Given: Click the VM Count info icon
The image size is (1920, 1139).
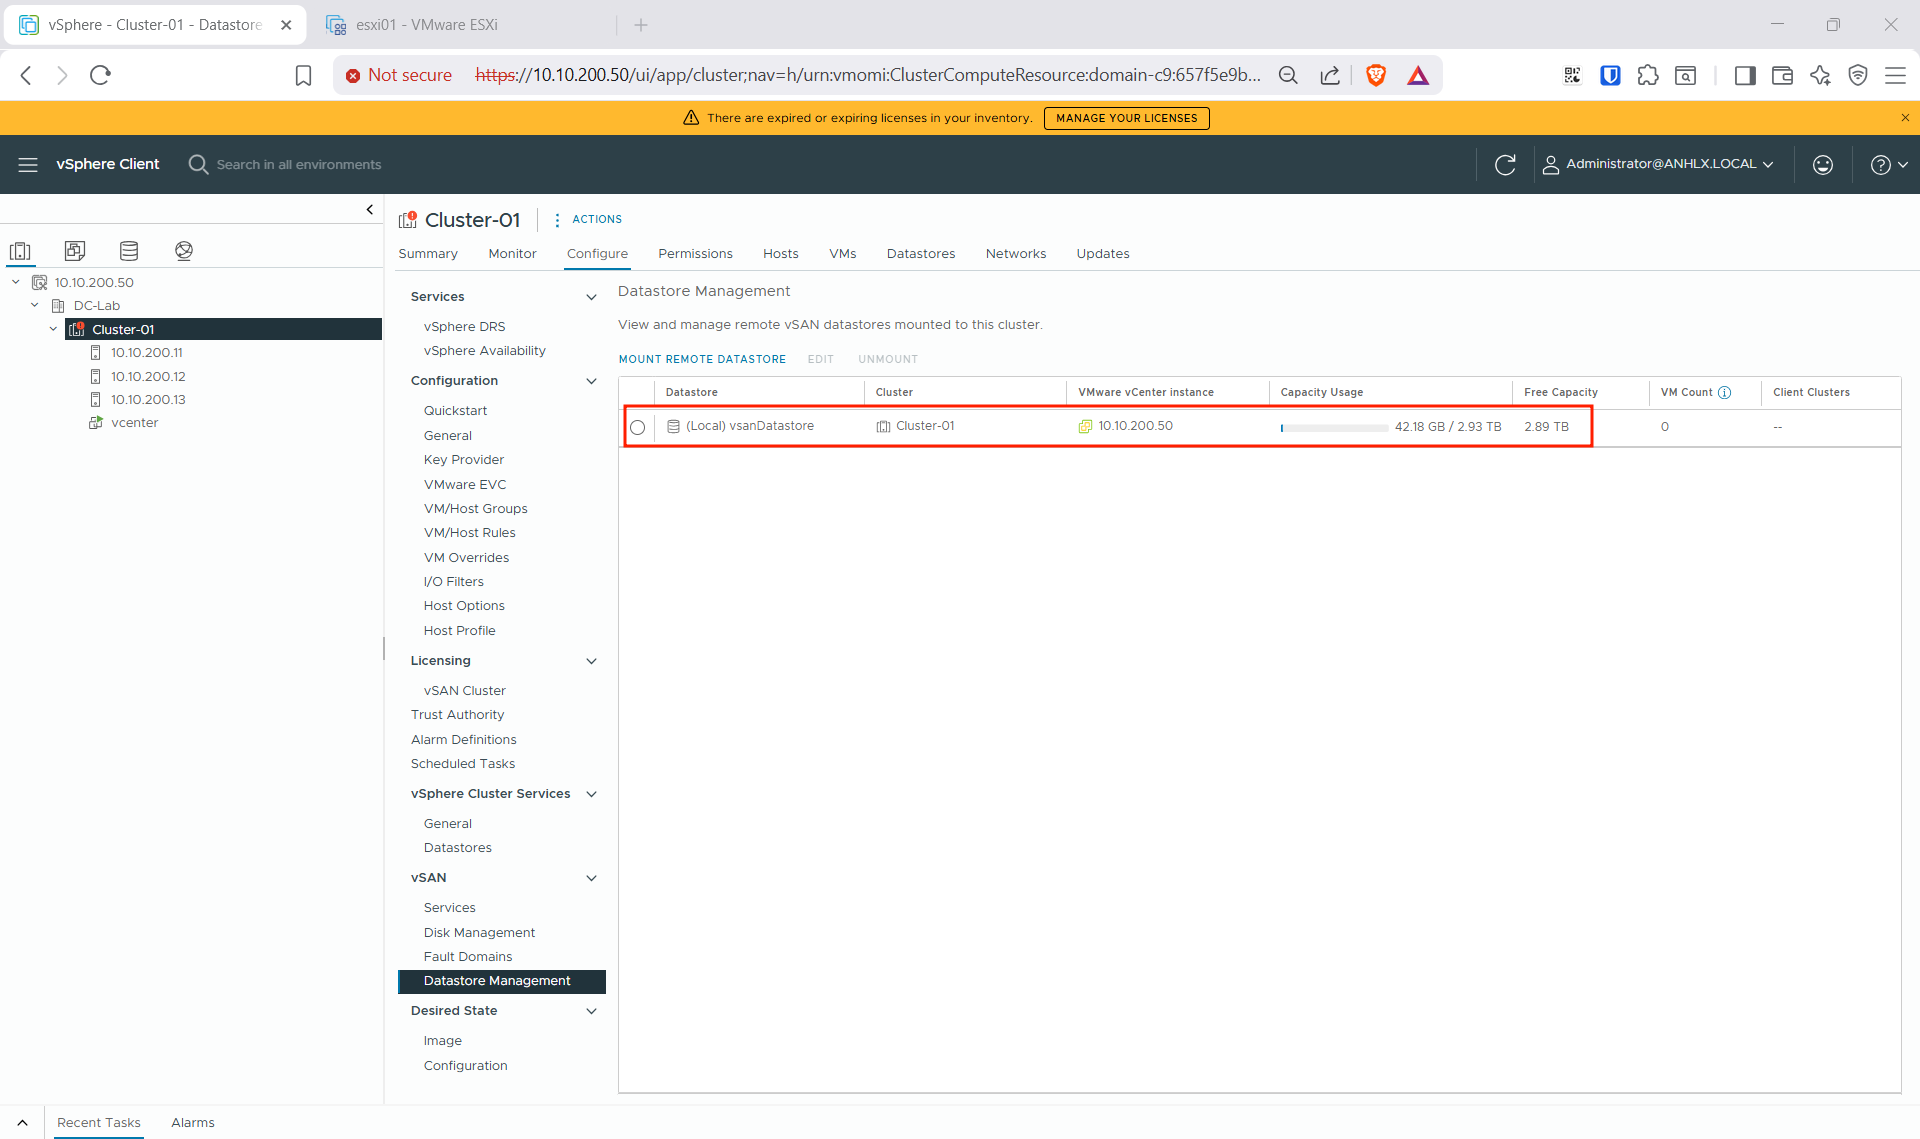Looking at the screenshot, I should click(x=1724, y=392).
